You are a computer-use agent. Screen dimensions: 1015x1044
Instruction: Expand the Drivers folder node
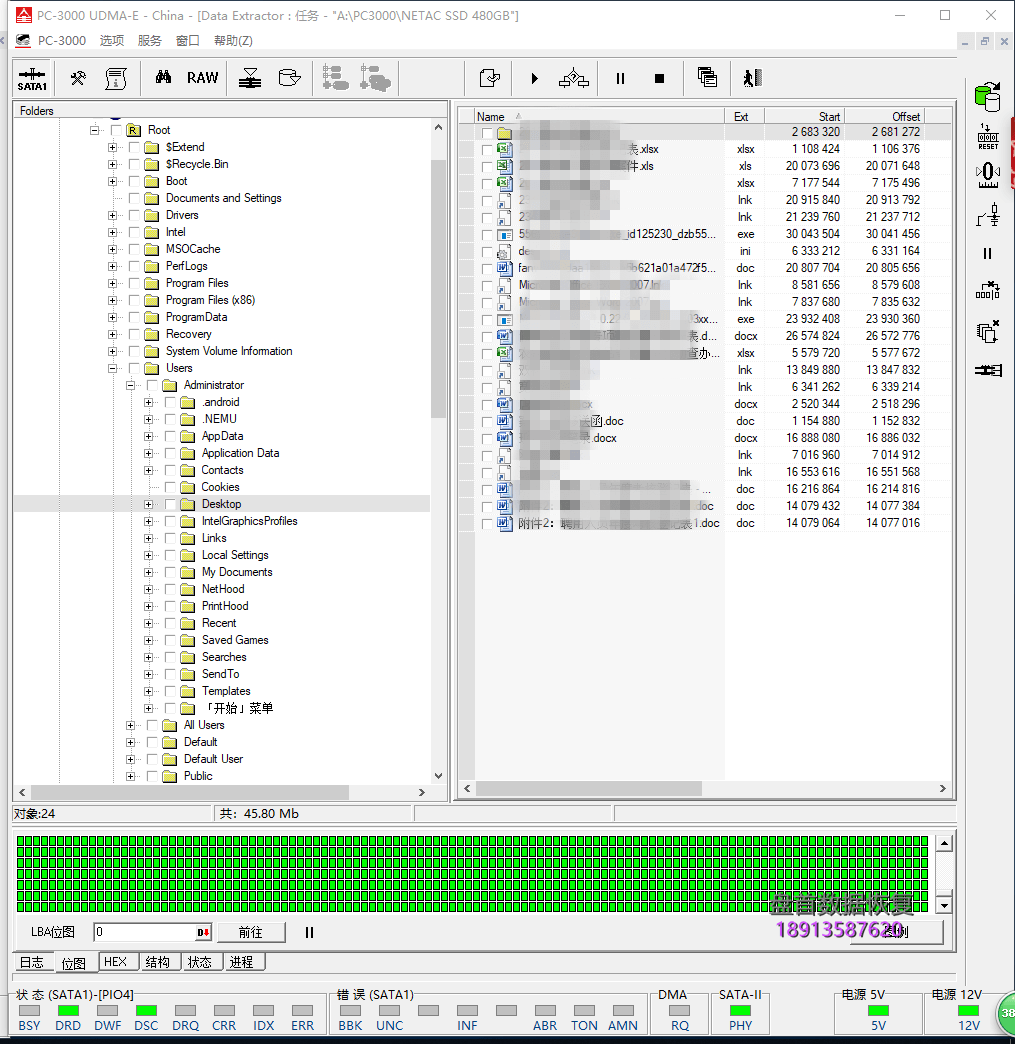click(113, 215)
